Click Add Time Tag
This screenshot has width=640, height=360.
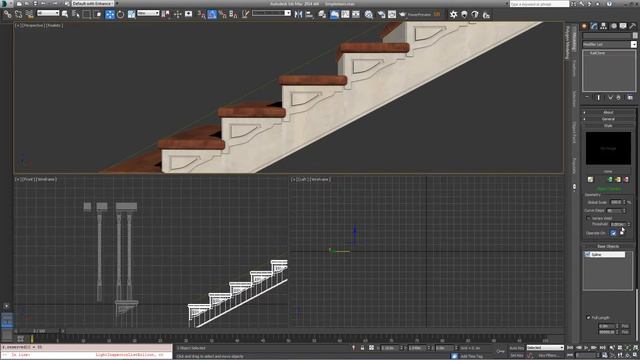471,356
